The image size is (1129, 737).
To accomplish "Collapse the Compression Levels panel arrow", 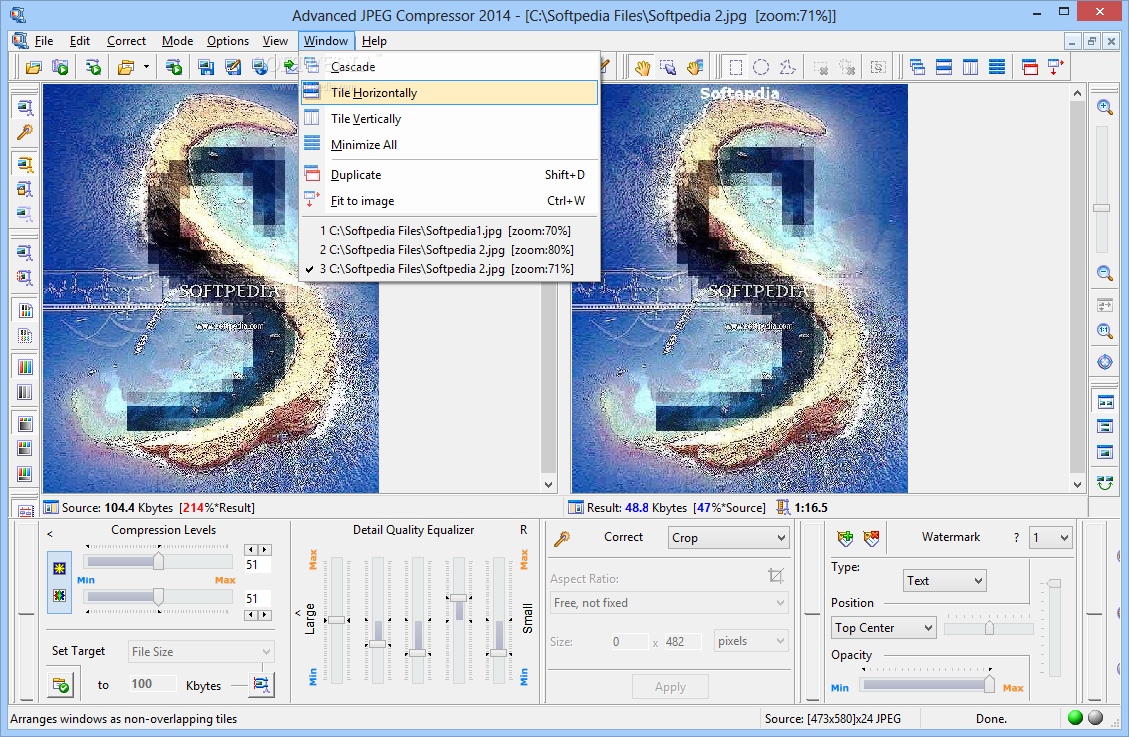I will point(50,534).
